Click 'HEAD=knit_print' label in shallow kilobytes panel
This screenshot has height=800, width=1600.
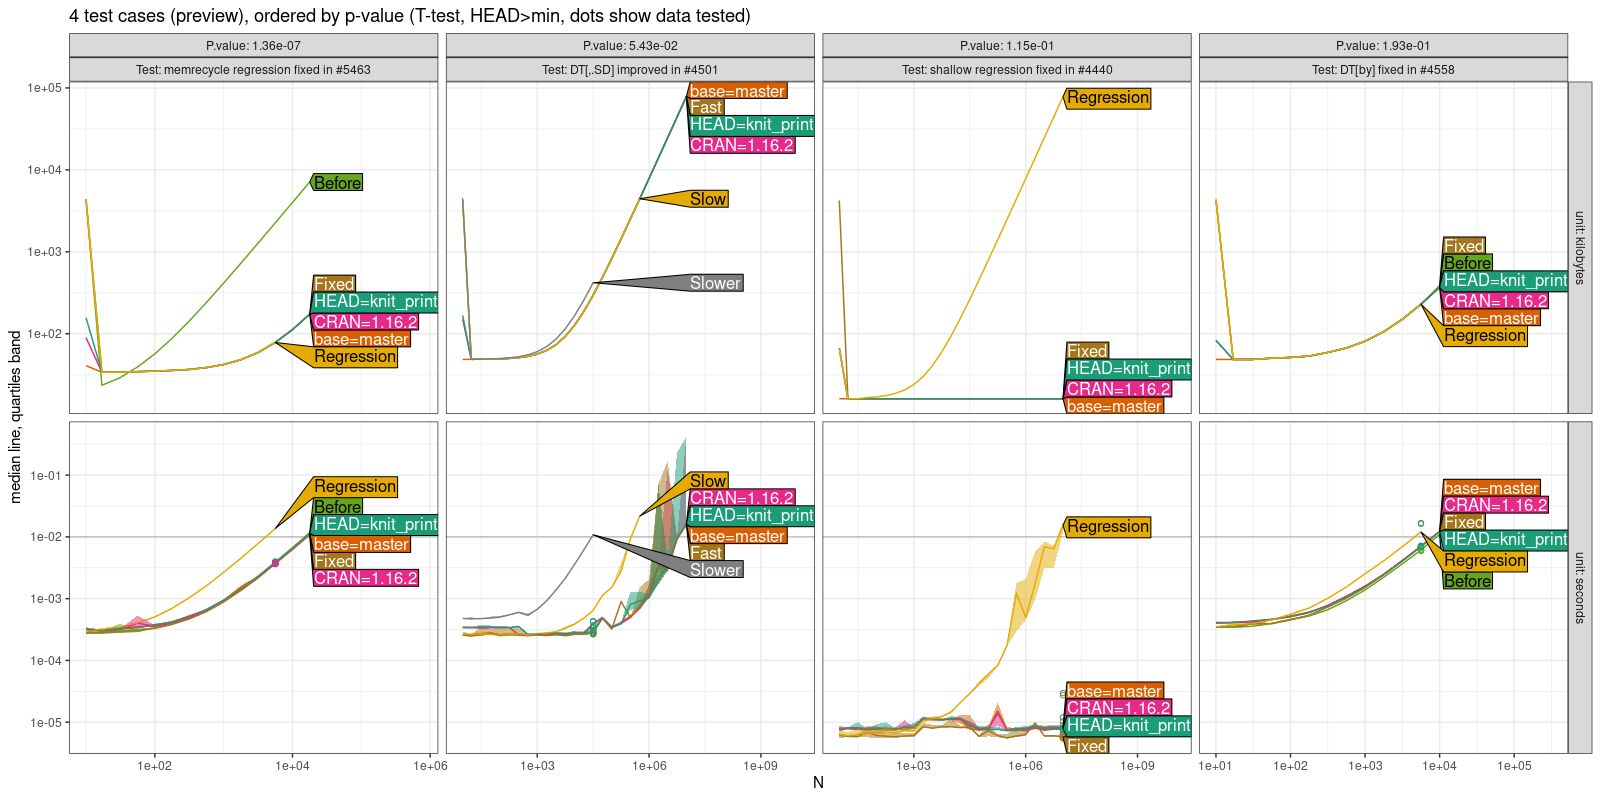[1128, 369]
